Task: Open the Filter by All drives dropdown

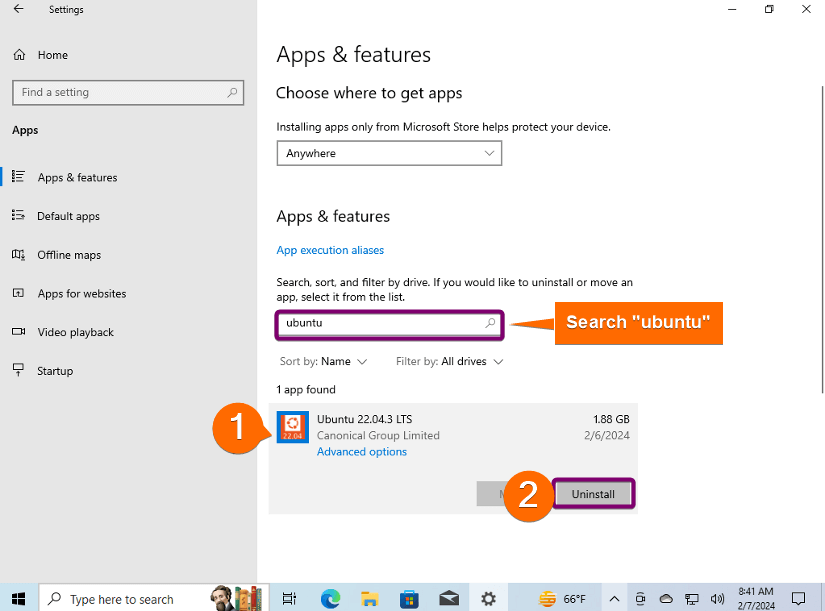Action: (450, 362)
